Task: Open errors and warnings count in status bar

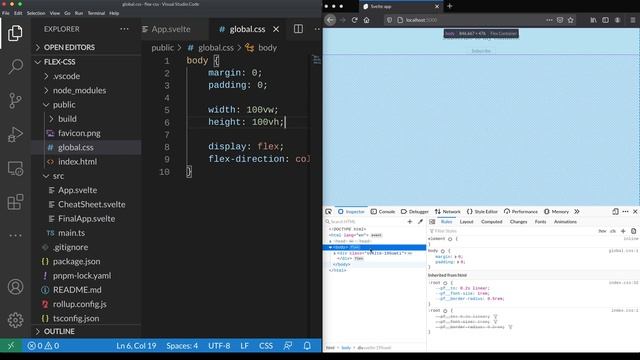Action: [x=43, y=346]
